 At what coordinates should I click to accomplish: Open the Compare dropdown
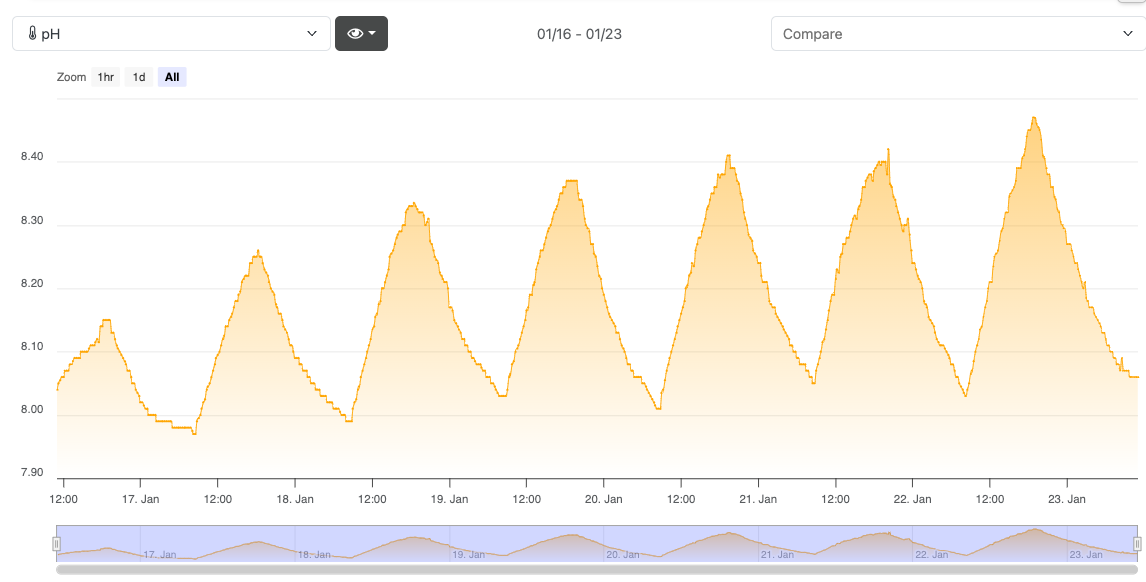coord(958,34)
